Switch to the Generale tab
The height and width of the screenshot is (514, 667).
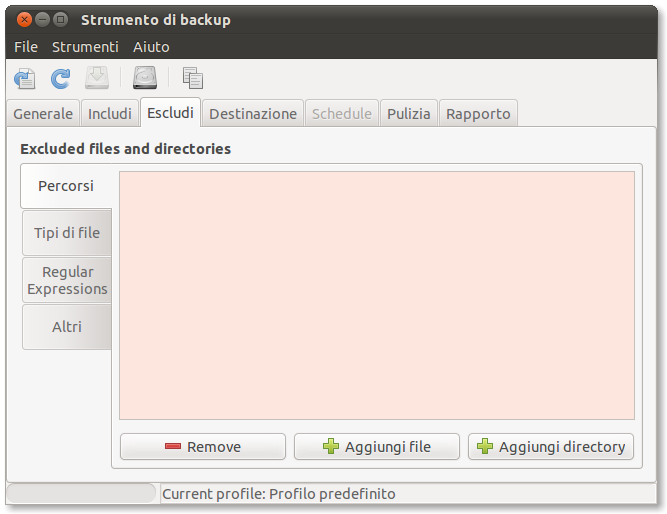click(x=43, y=114)
